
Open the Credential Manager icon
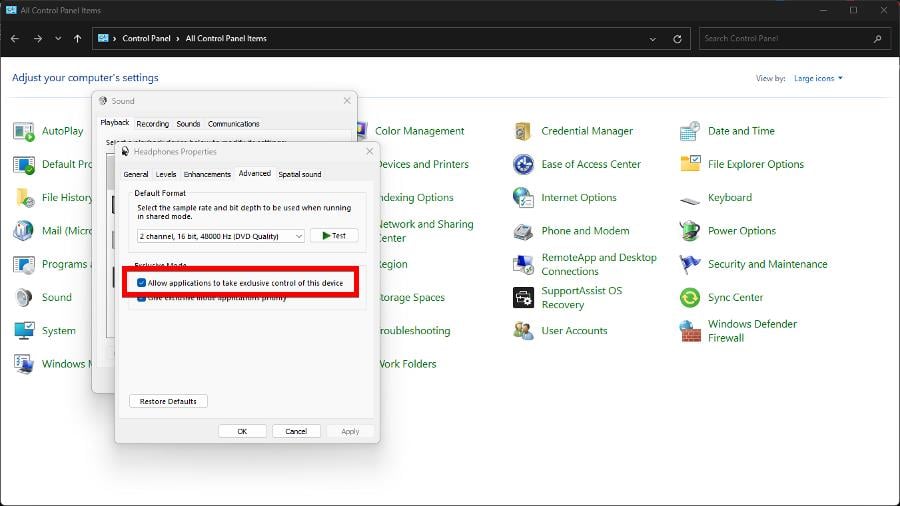click(x=523, y=131)
